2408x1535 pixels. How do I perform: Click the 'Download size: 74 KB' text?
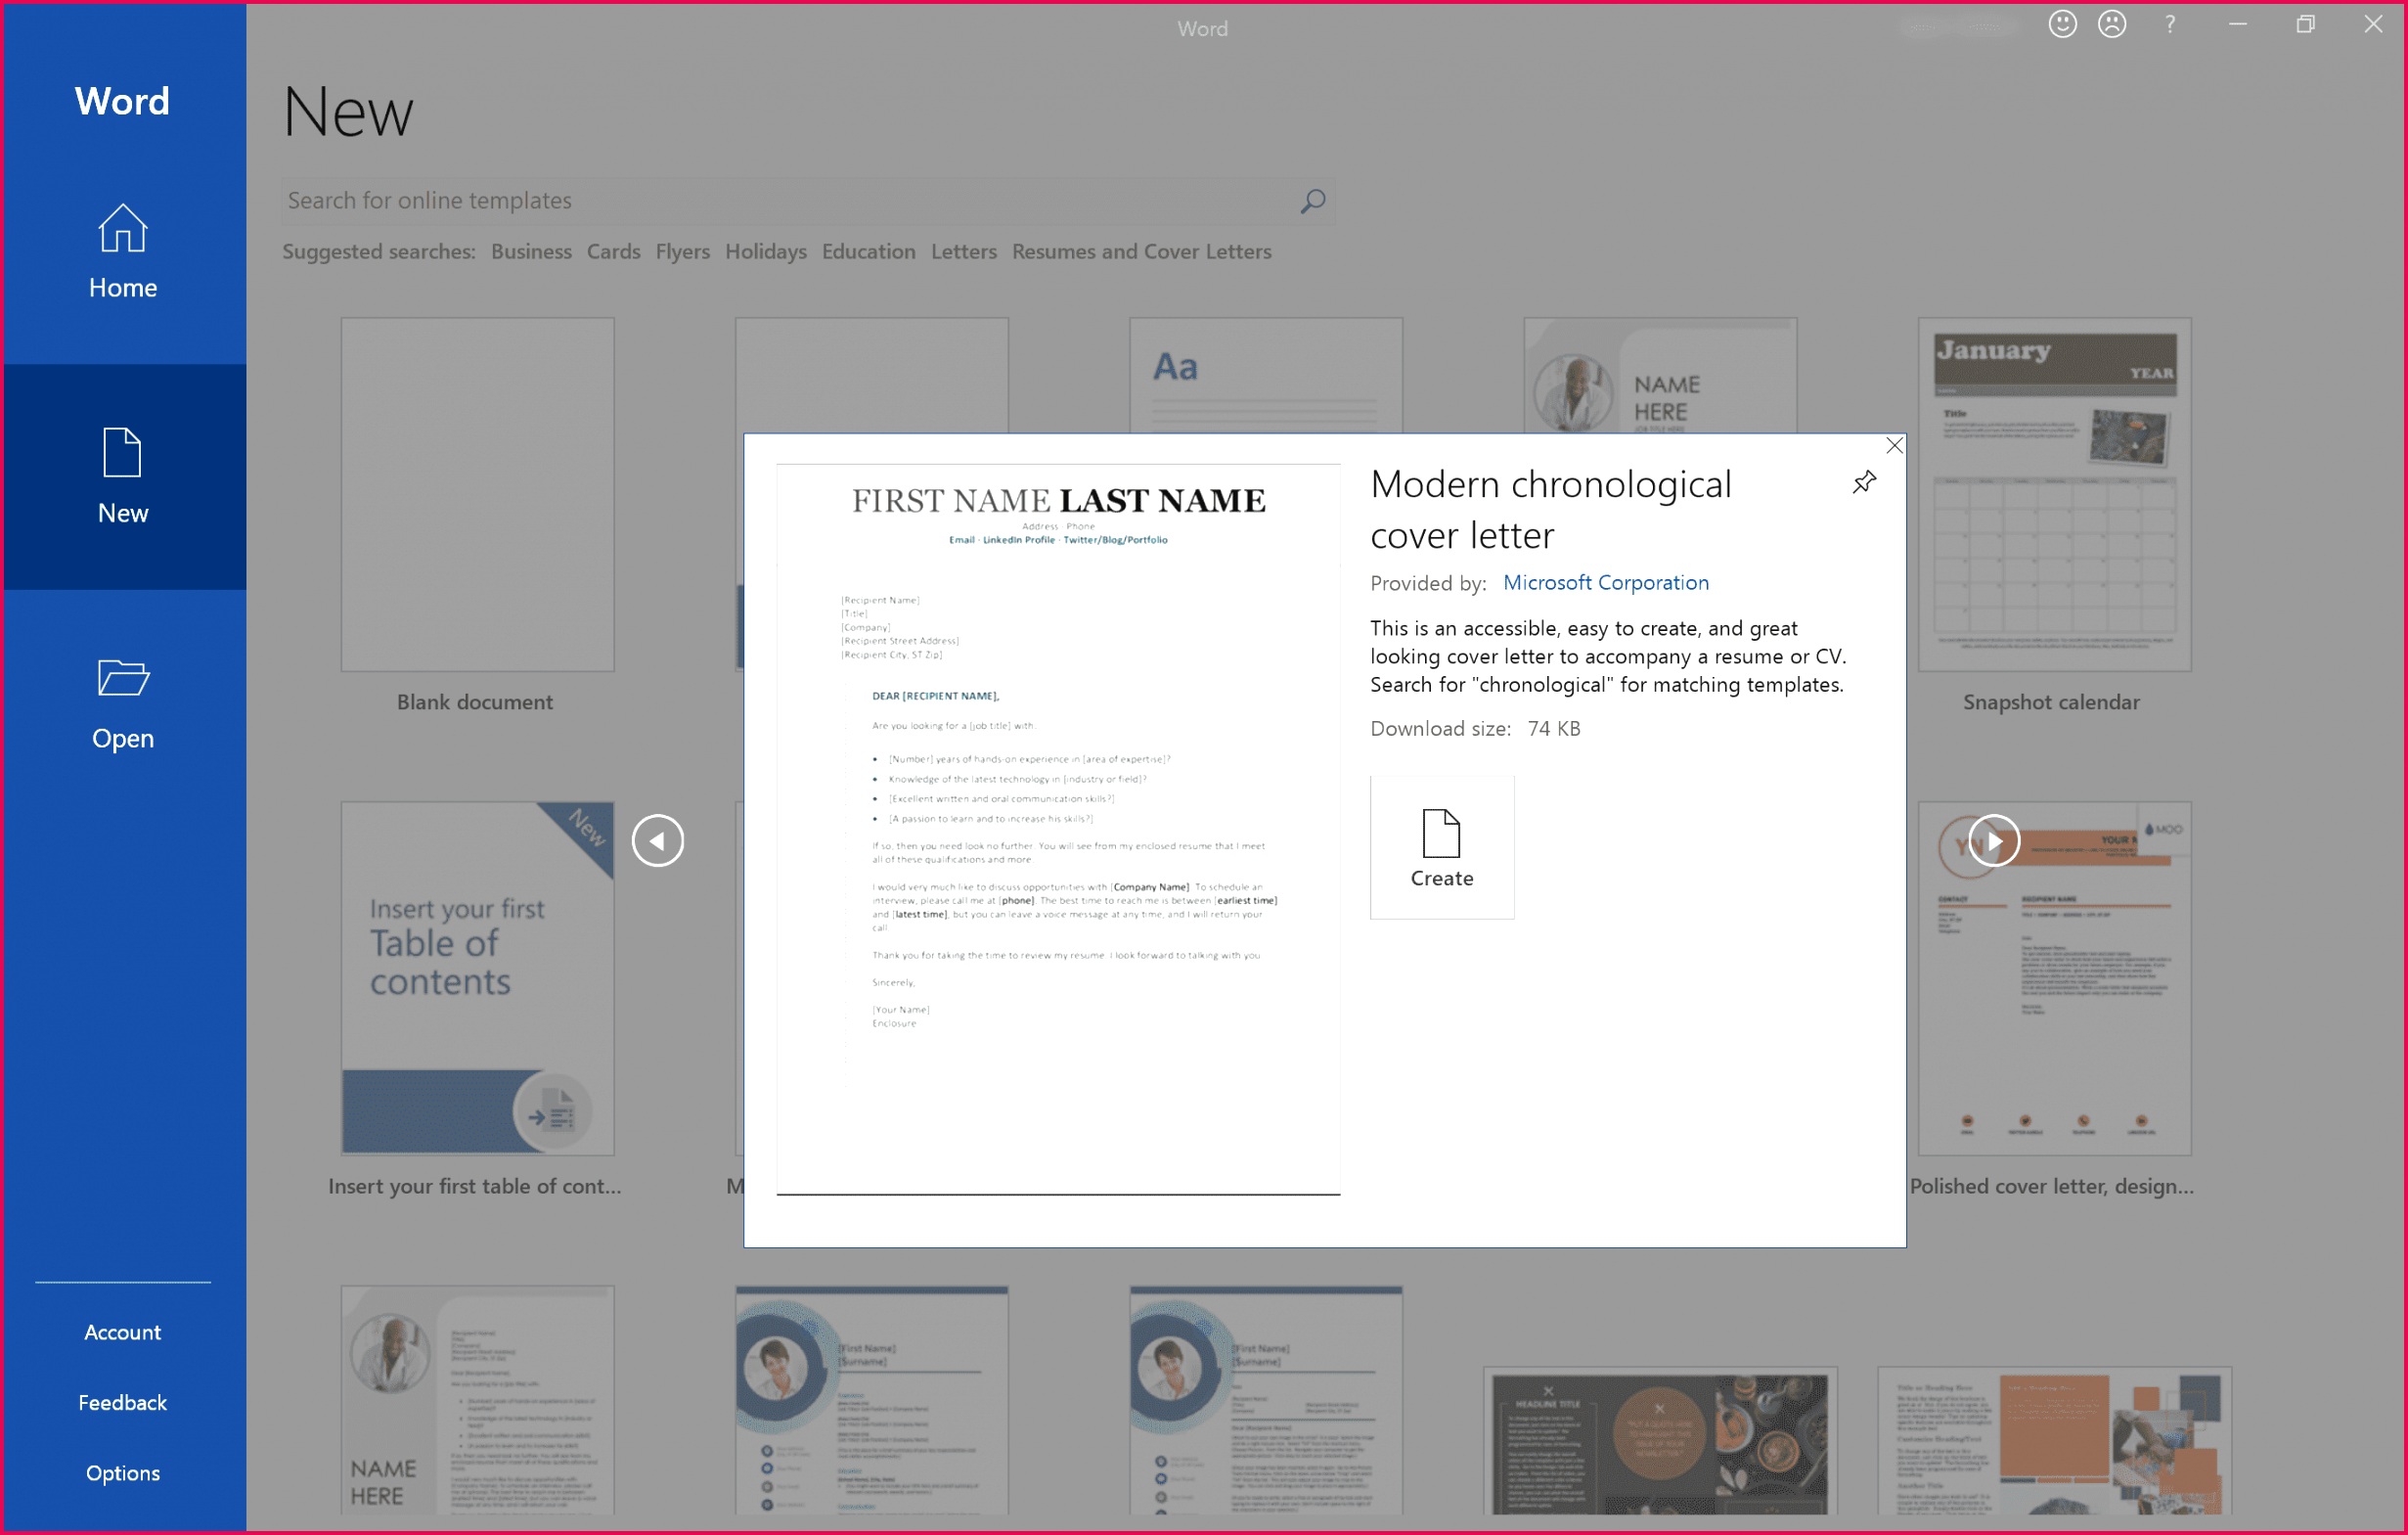click(1475, 729)
